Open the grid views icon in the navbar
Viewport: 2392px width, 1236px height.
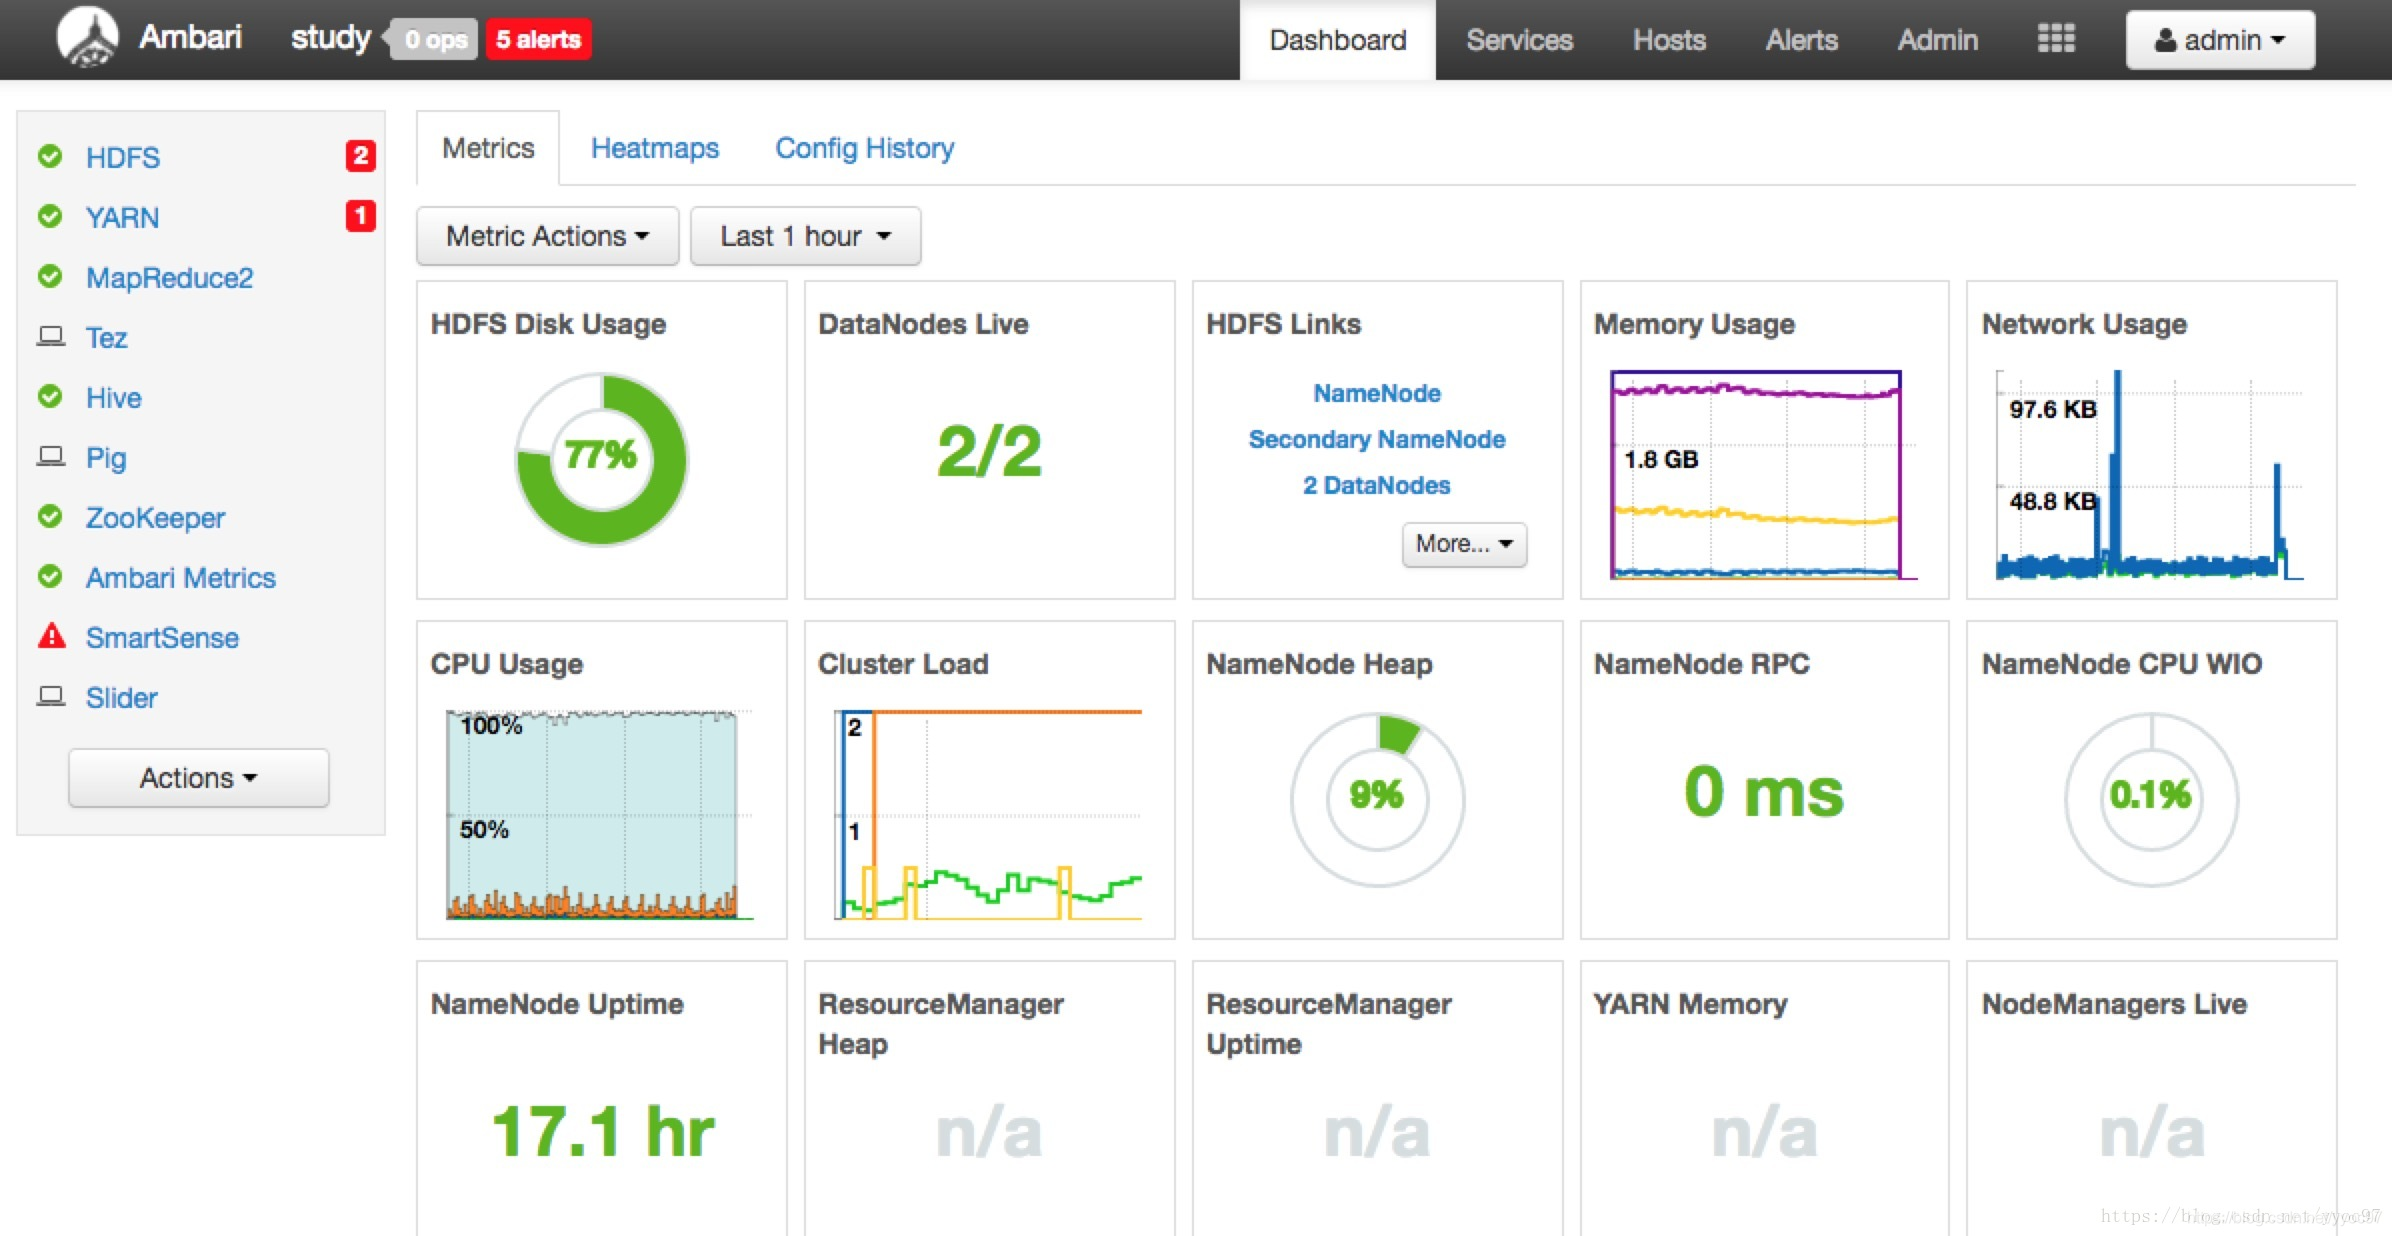click(x=2056, y=39)
